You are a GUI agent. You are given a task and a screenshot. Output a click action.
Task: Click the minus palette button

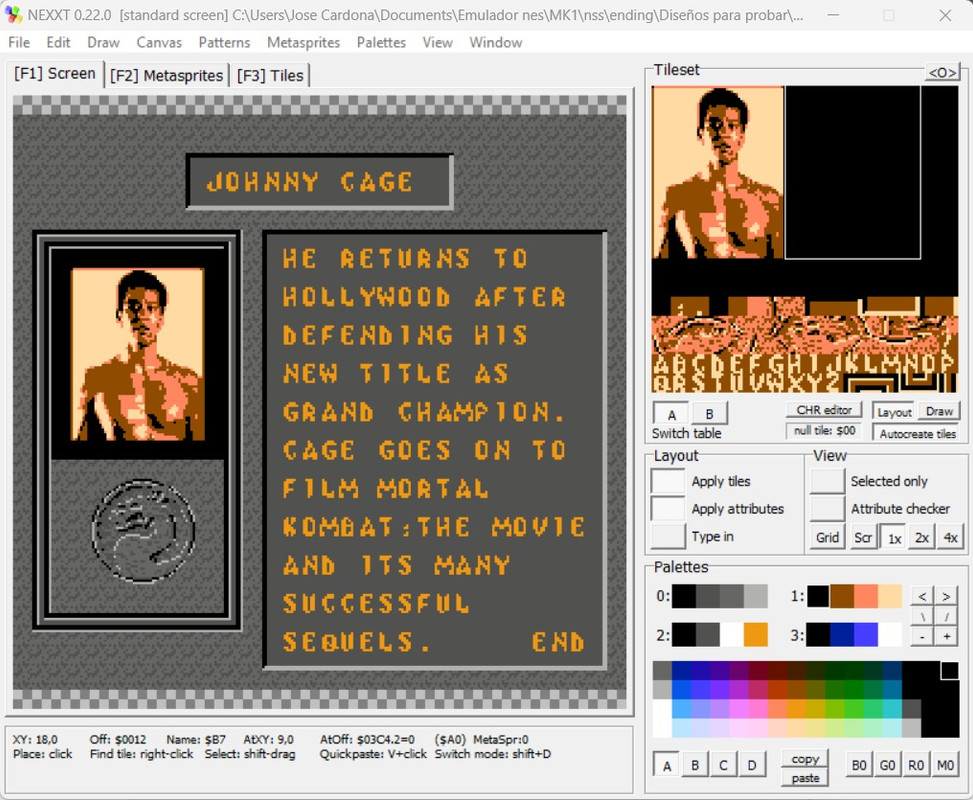pos(922,637)
